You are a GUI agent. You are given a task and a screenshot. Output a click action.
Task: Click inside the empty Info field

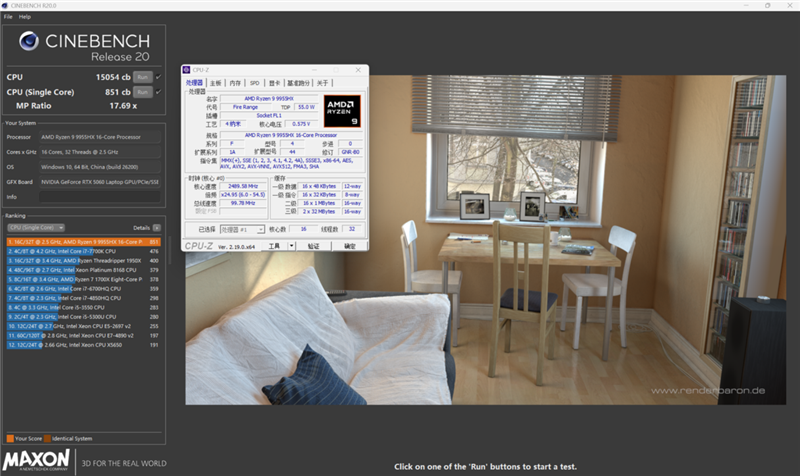pos(100,197)
